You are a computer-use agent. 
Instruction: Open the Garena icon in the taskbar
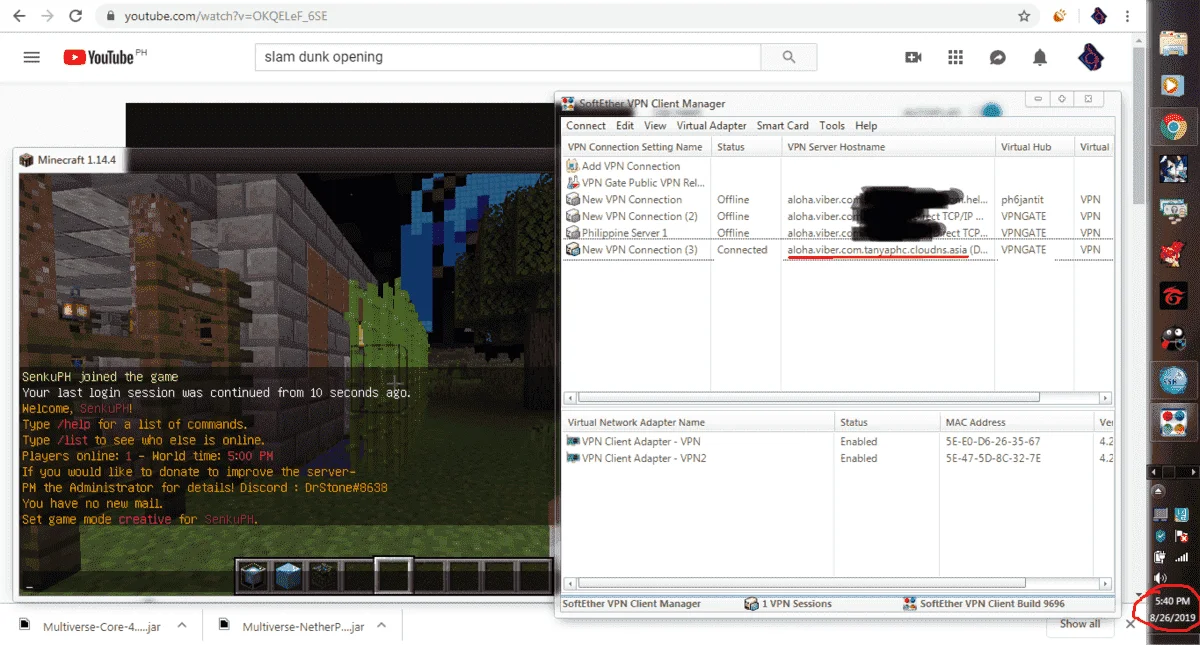(x=1173, y=295)
